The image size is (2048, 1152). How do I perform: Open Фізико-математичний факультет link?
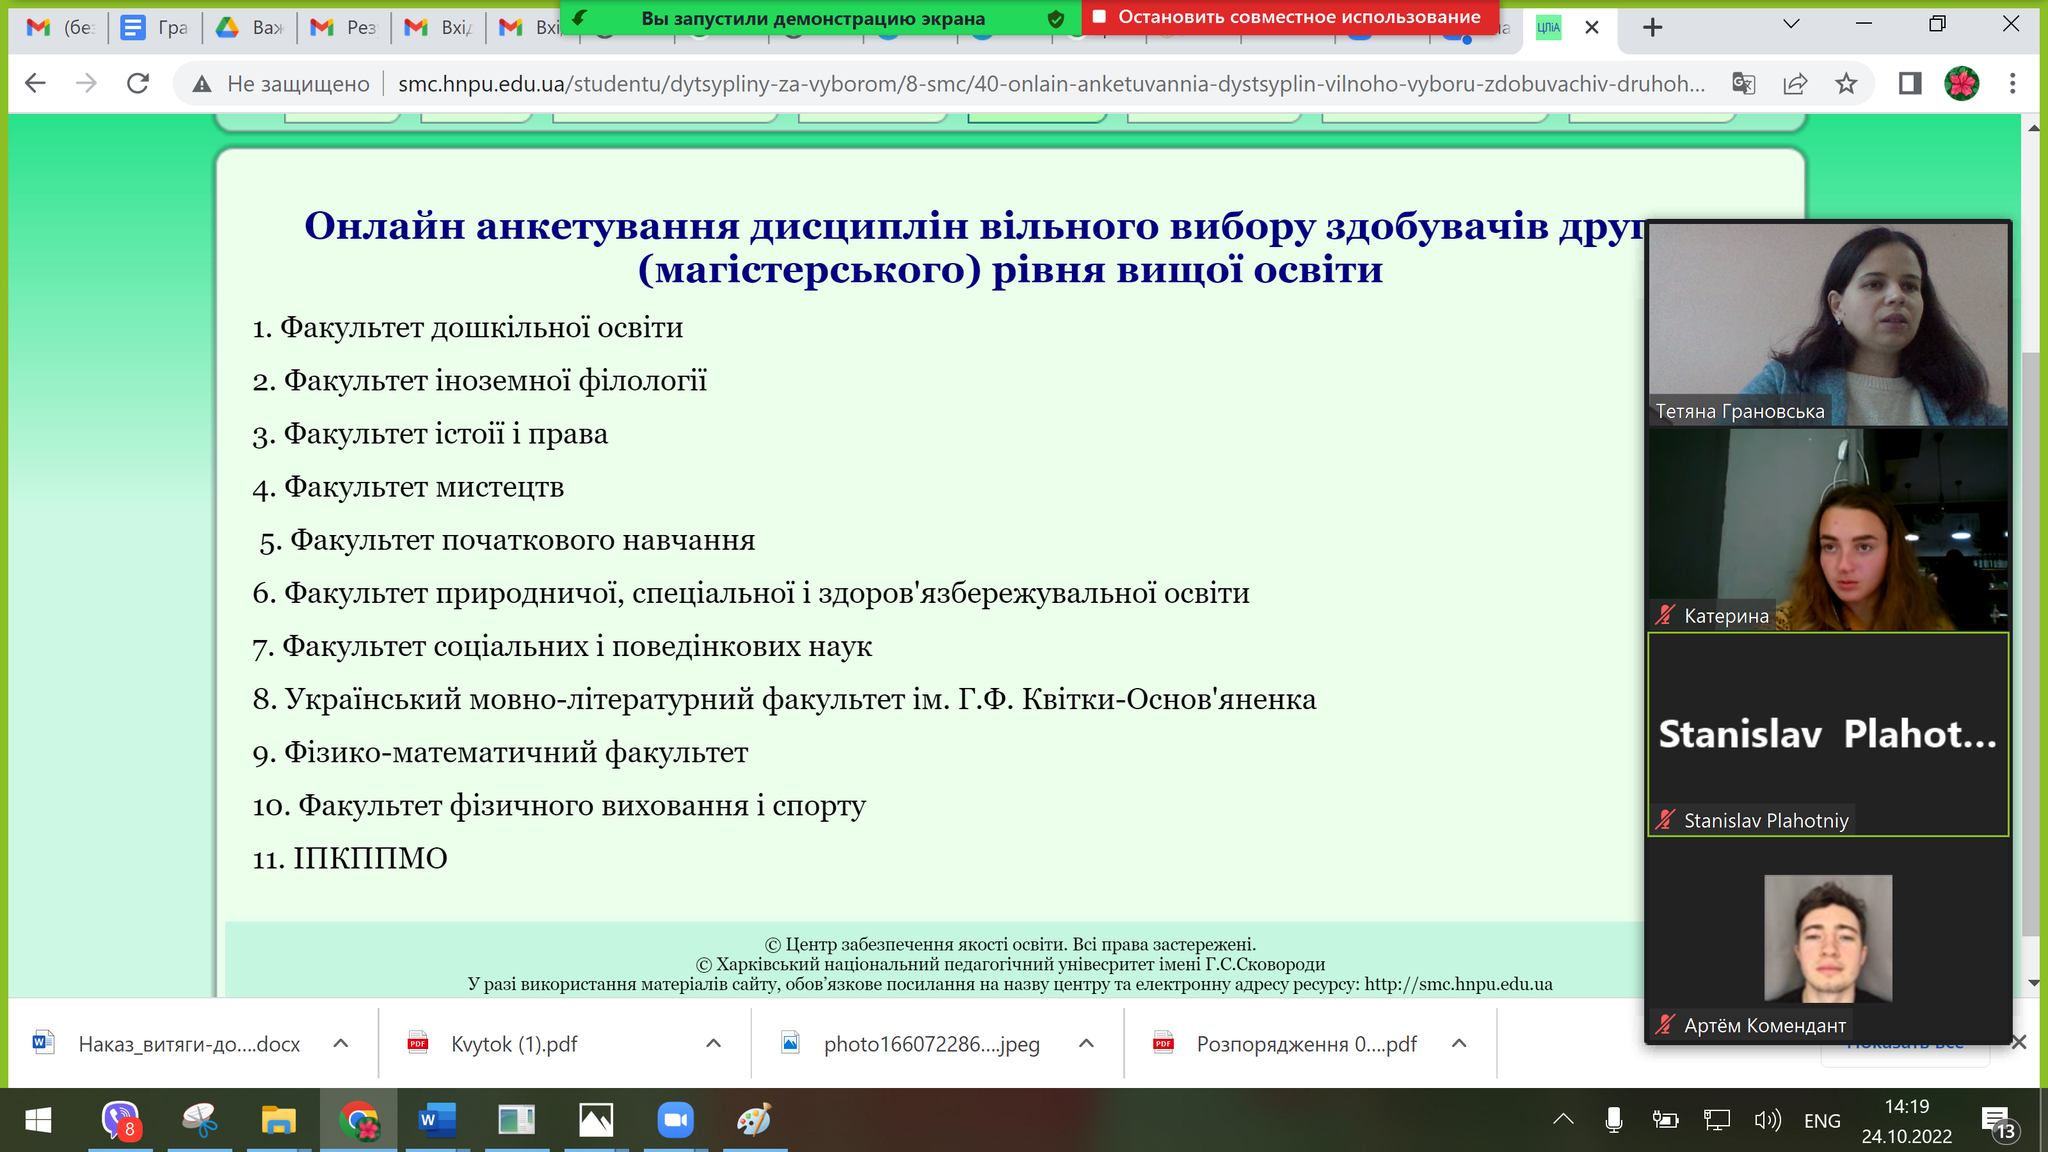516,752
